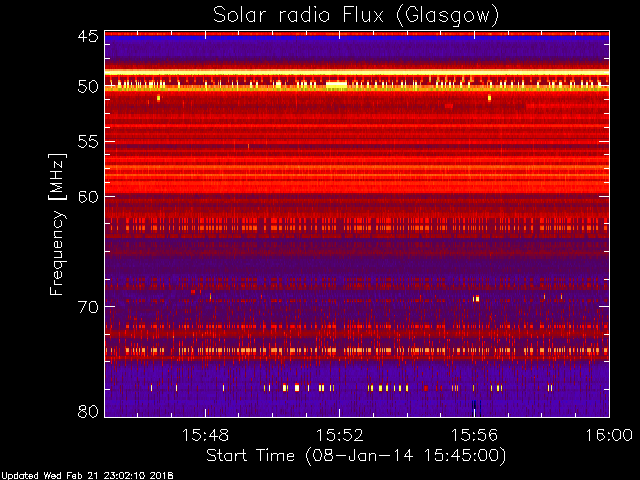Click the dark blue dropout mark near 80 MHz

(x=476, y=408)
